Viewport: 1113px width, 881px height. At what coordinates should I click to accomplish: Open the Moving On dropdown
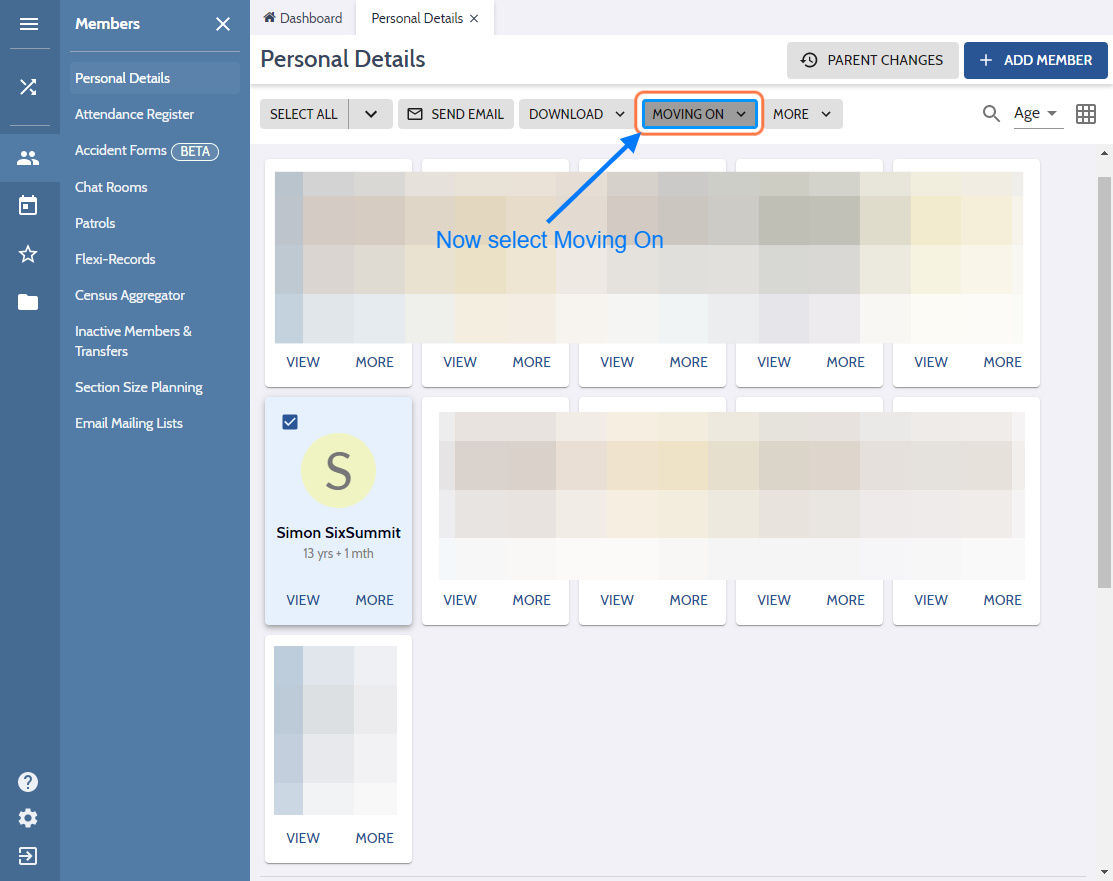[x=699, y=114]
